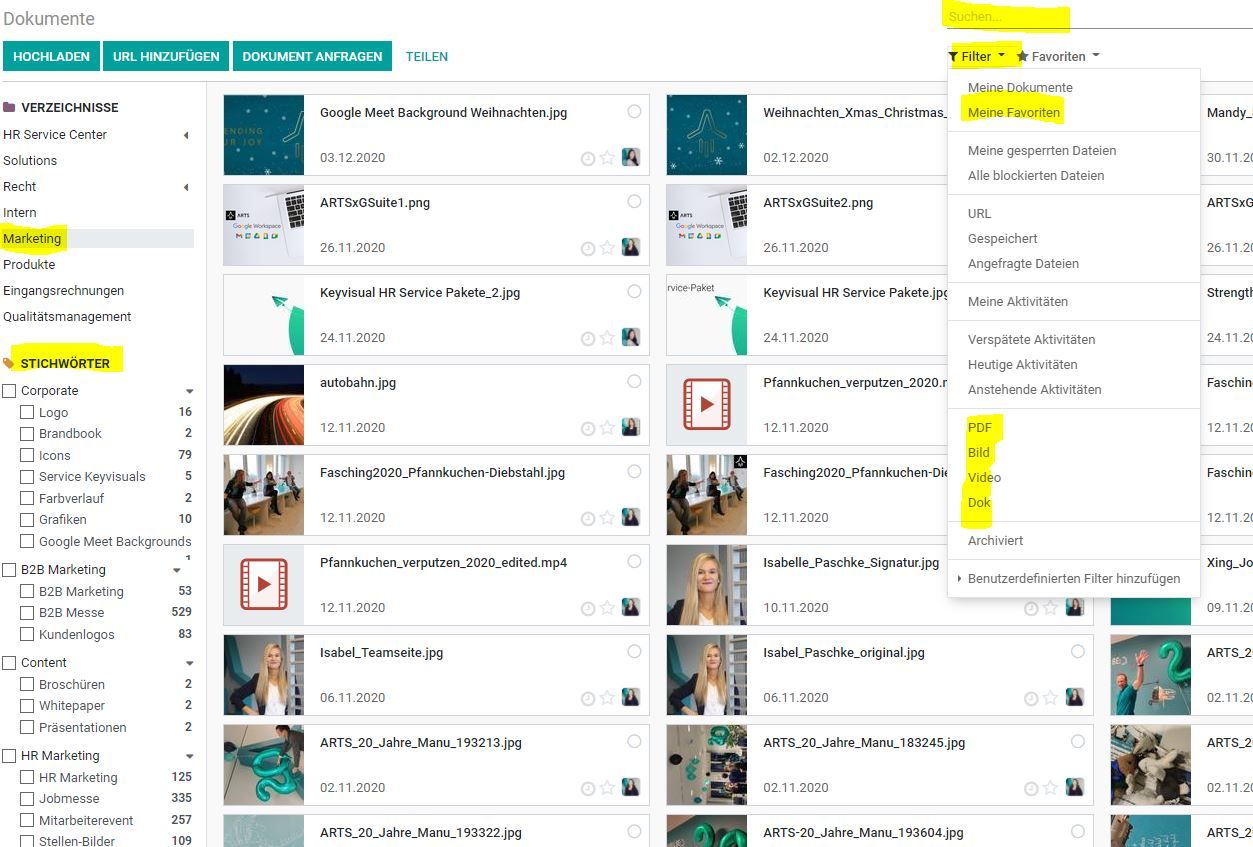
Task: Enable the Kundenlogos tag checkbox
Action: [27, 635]
